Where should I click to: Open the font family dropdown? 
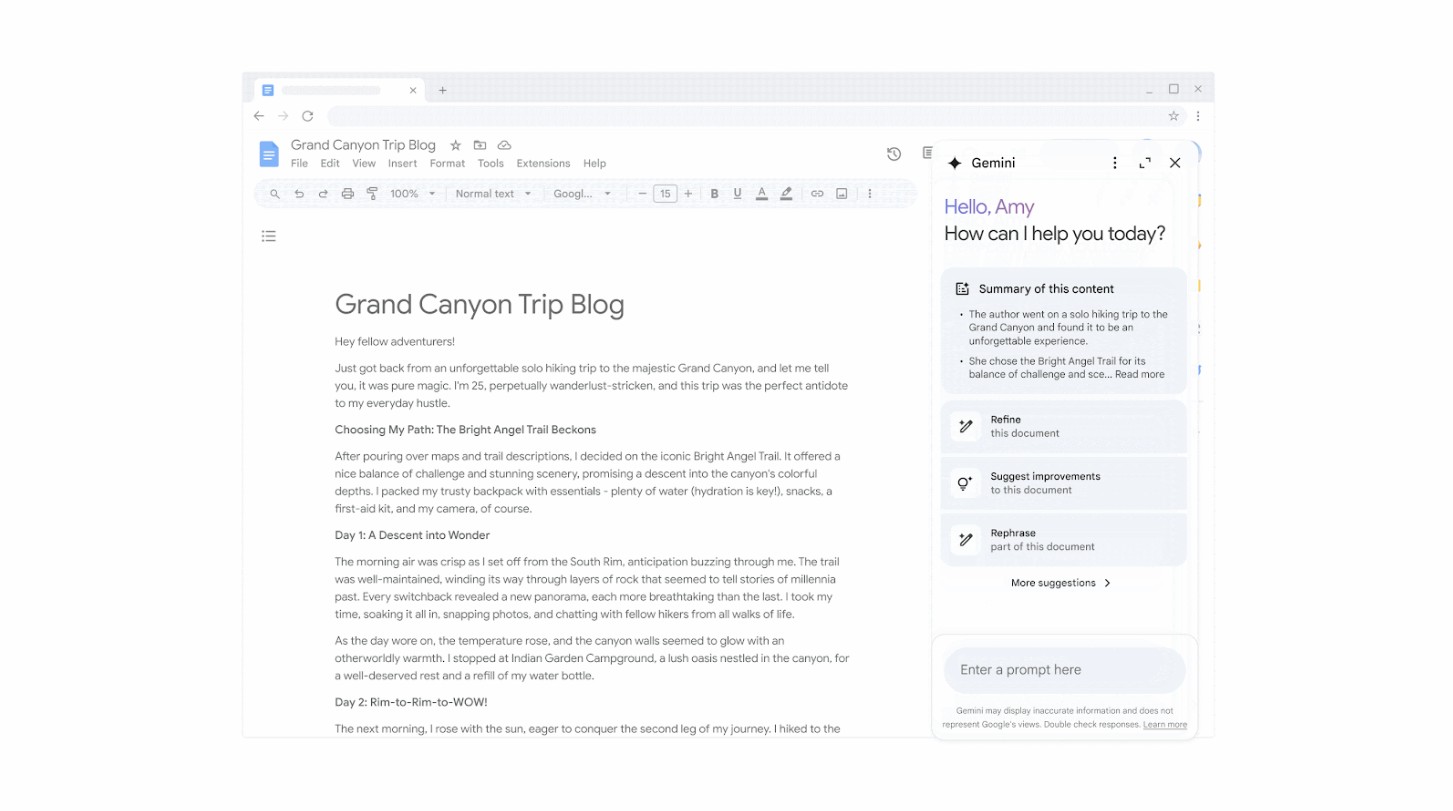pos(582,194)
